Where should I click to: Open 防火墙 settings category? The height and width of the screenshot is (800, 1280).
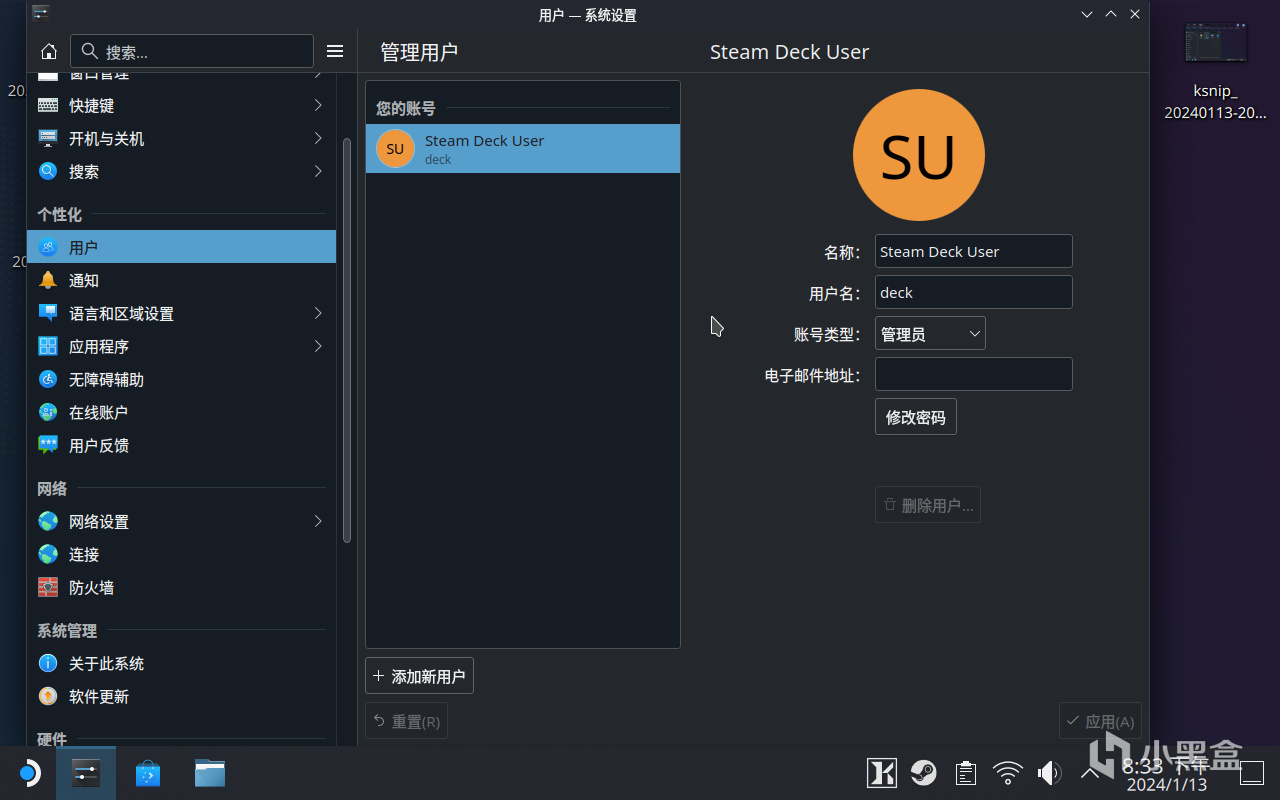(181, 587)
